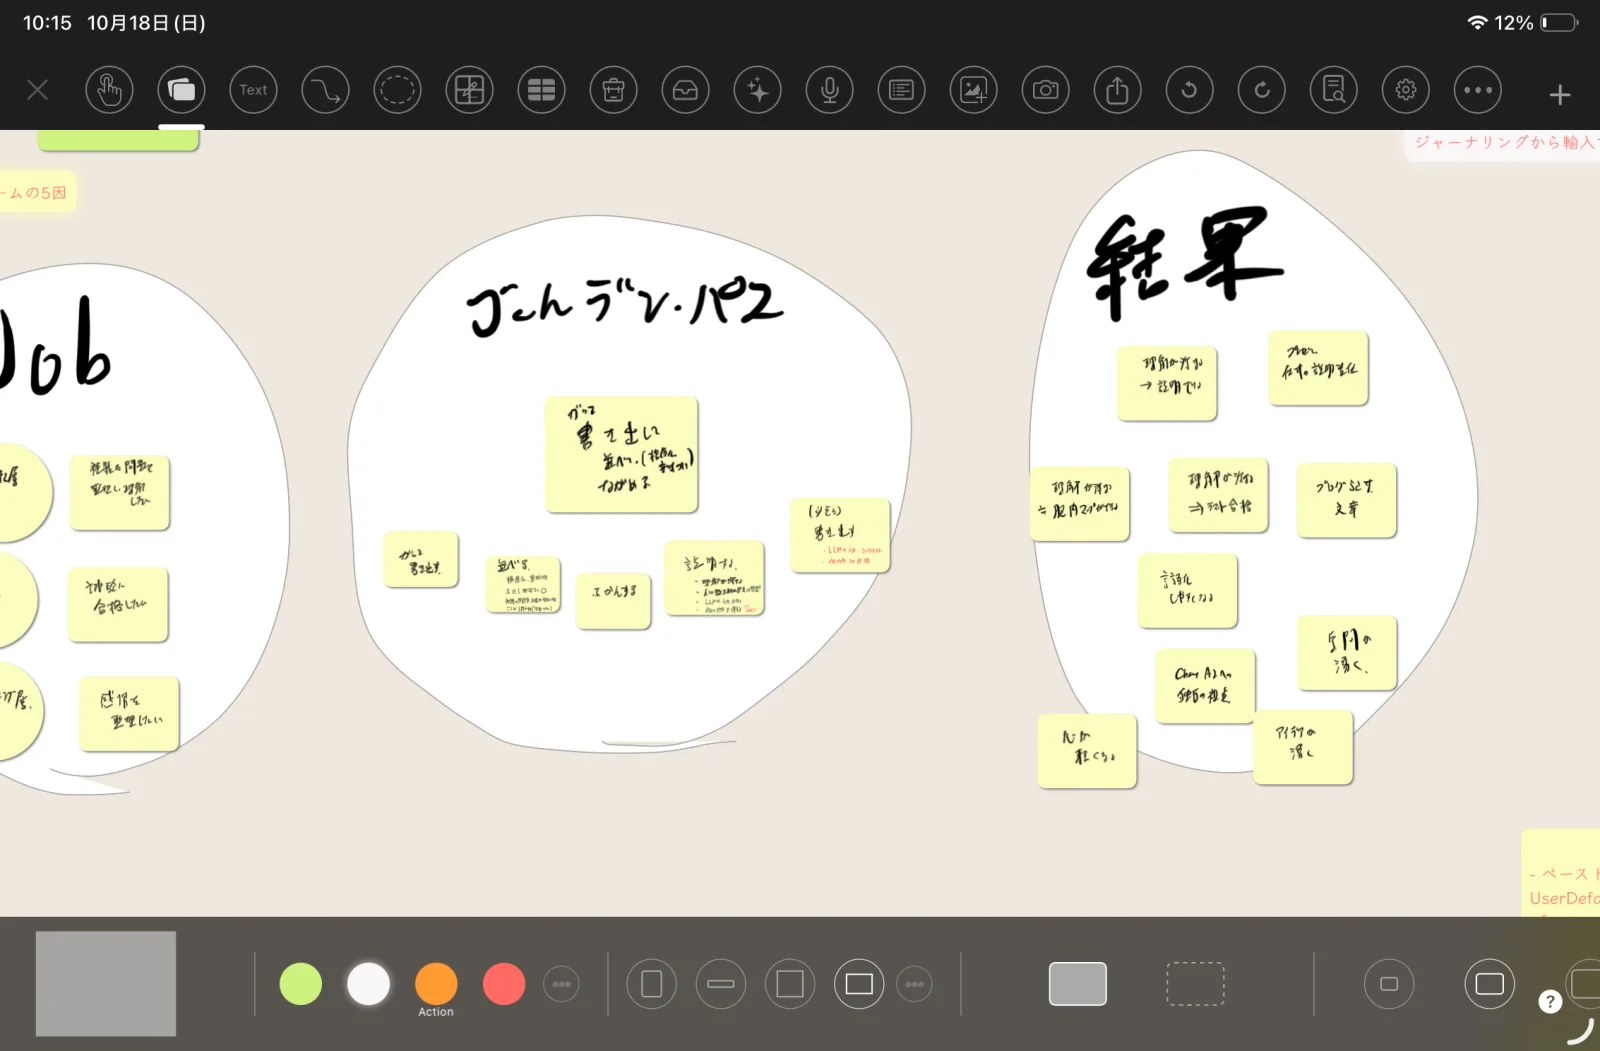This screenshot has height=1051, width=1600.
Task: Show more color options
Action: [x=561, y=984]
